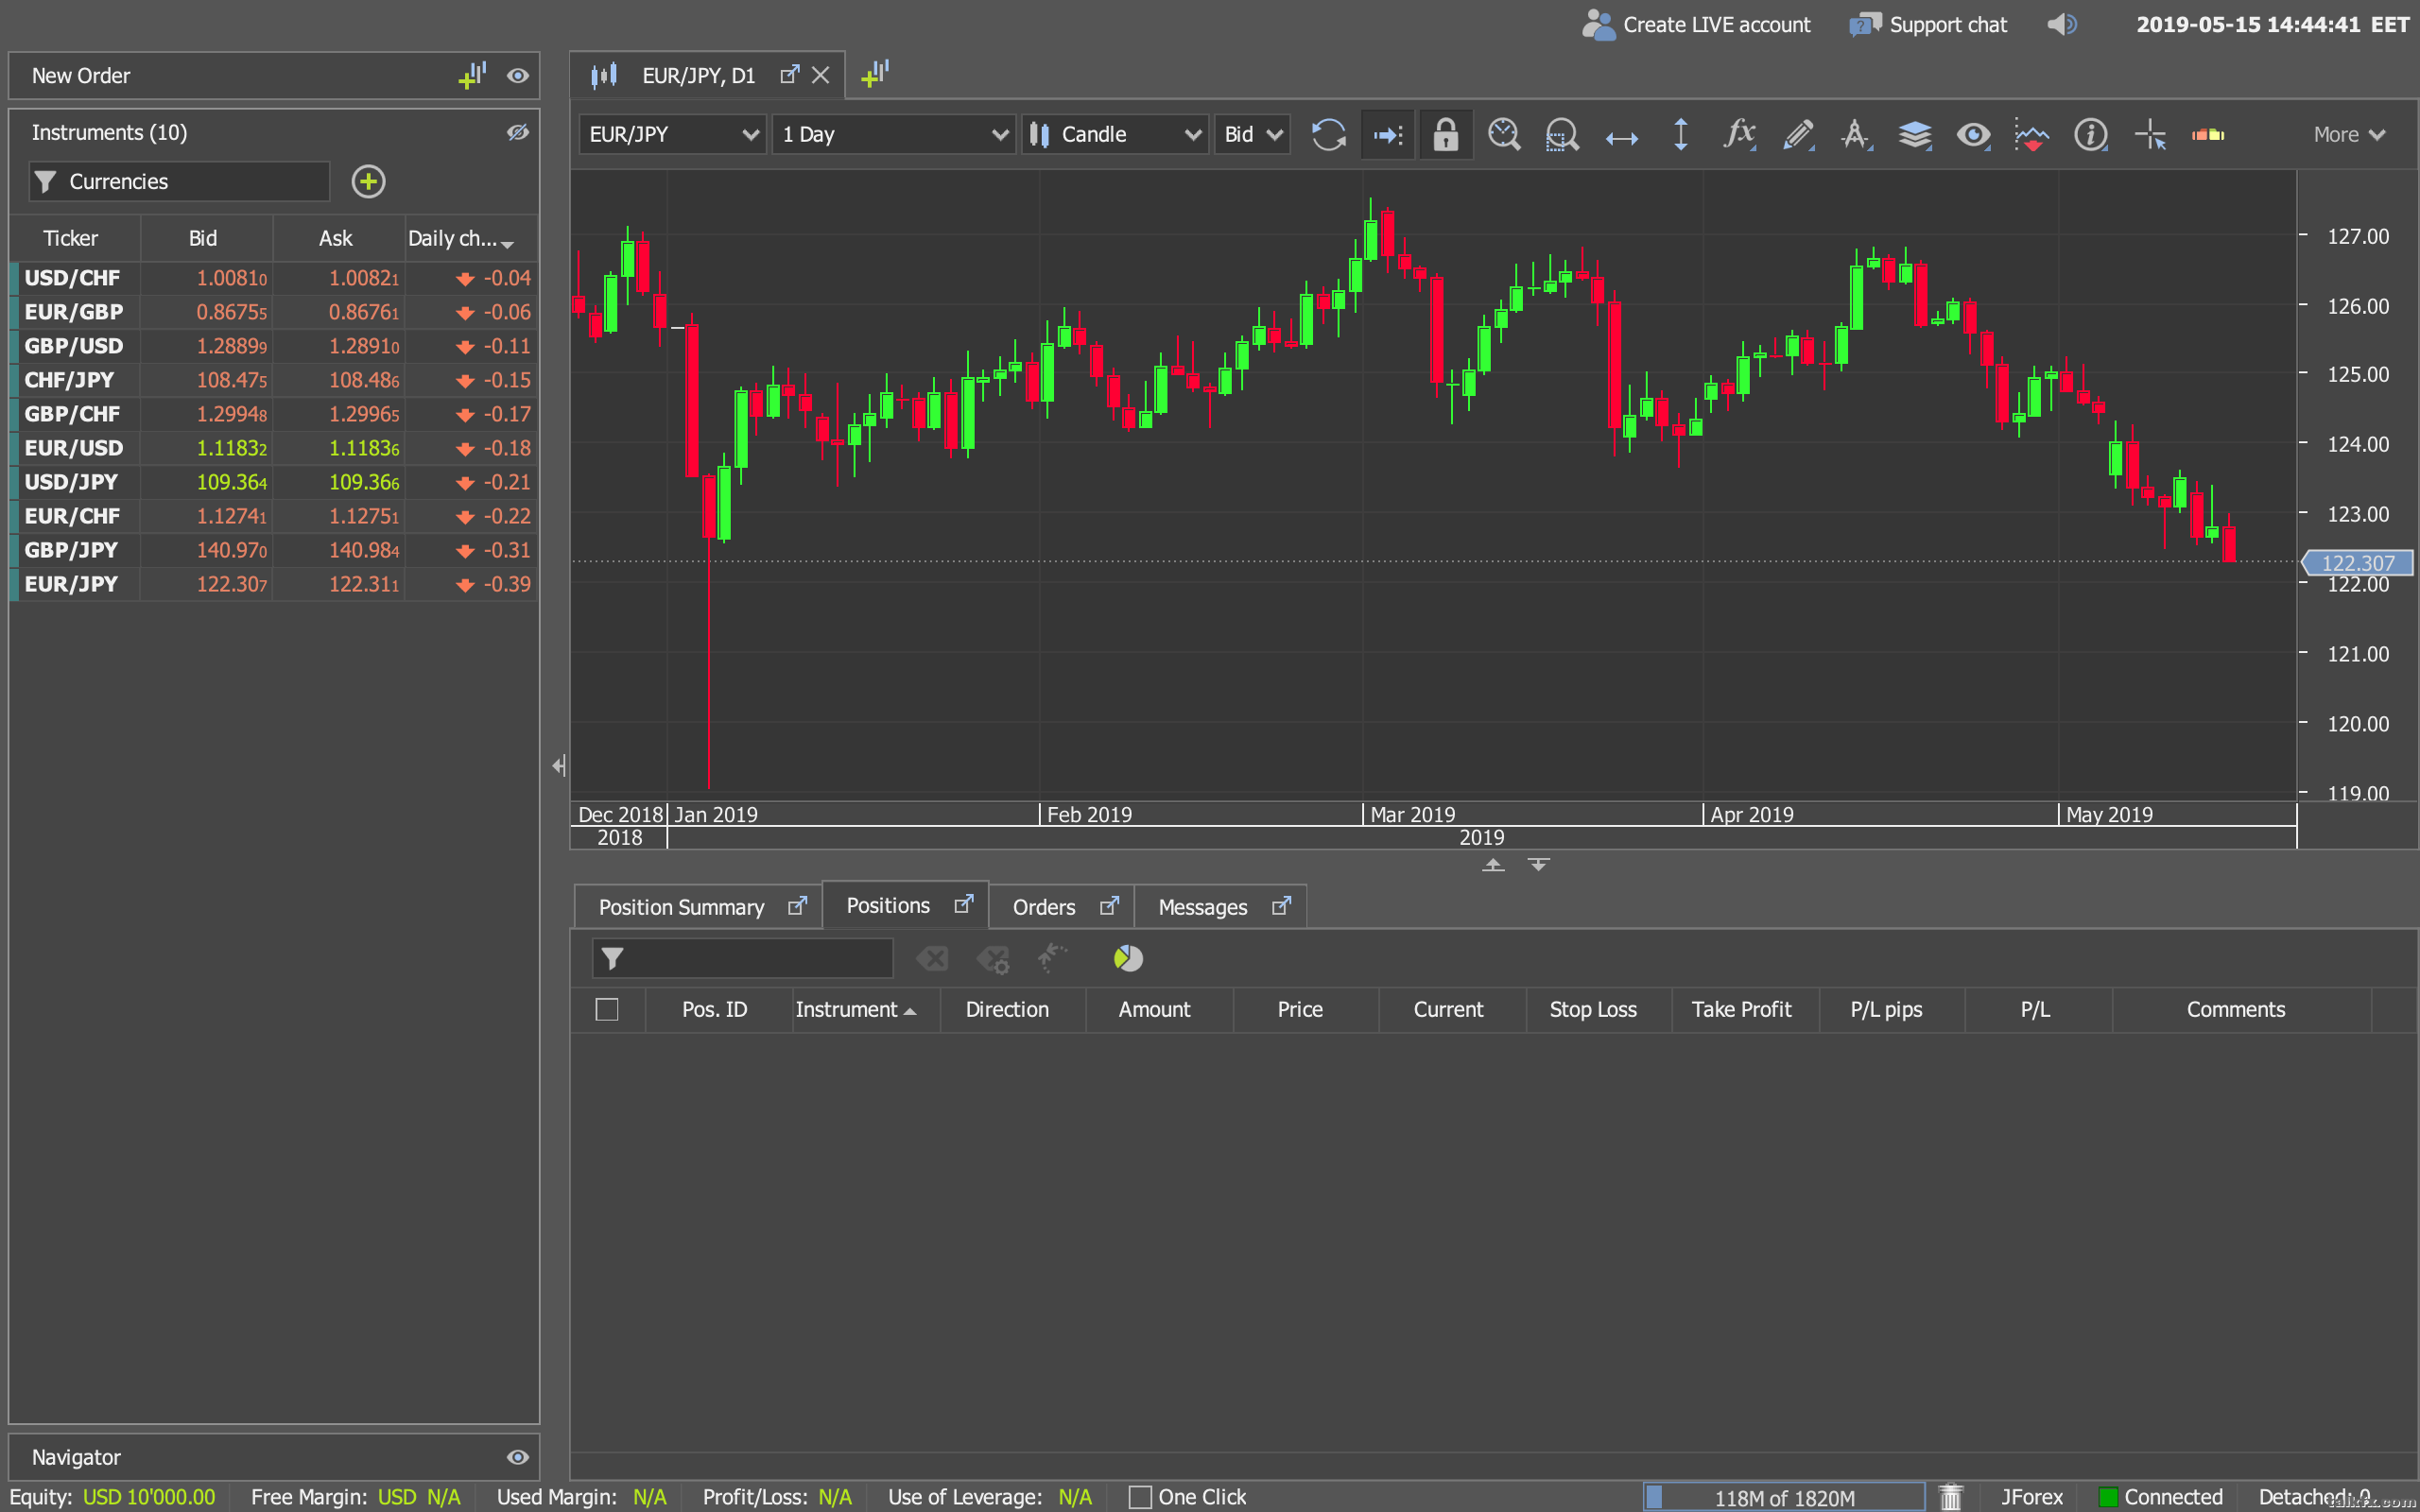Image resolution: width=2420 pixels, height=1512 pixels.
Task: Click the zoom to area icon
Action: [1562, 134]
